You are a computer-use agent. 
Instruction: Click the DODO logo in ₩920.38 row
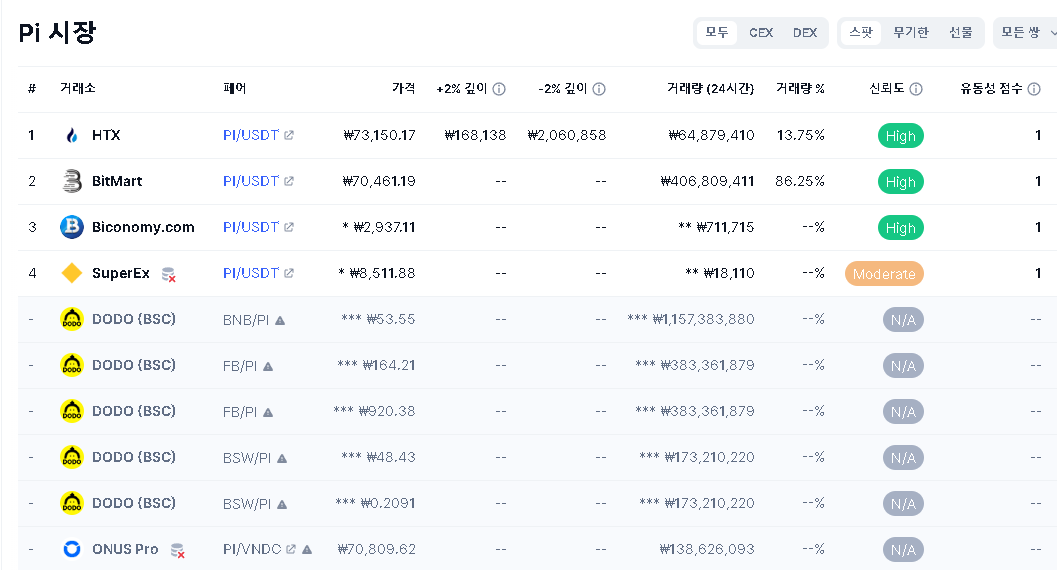[x=71, y=411]
